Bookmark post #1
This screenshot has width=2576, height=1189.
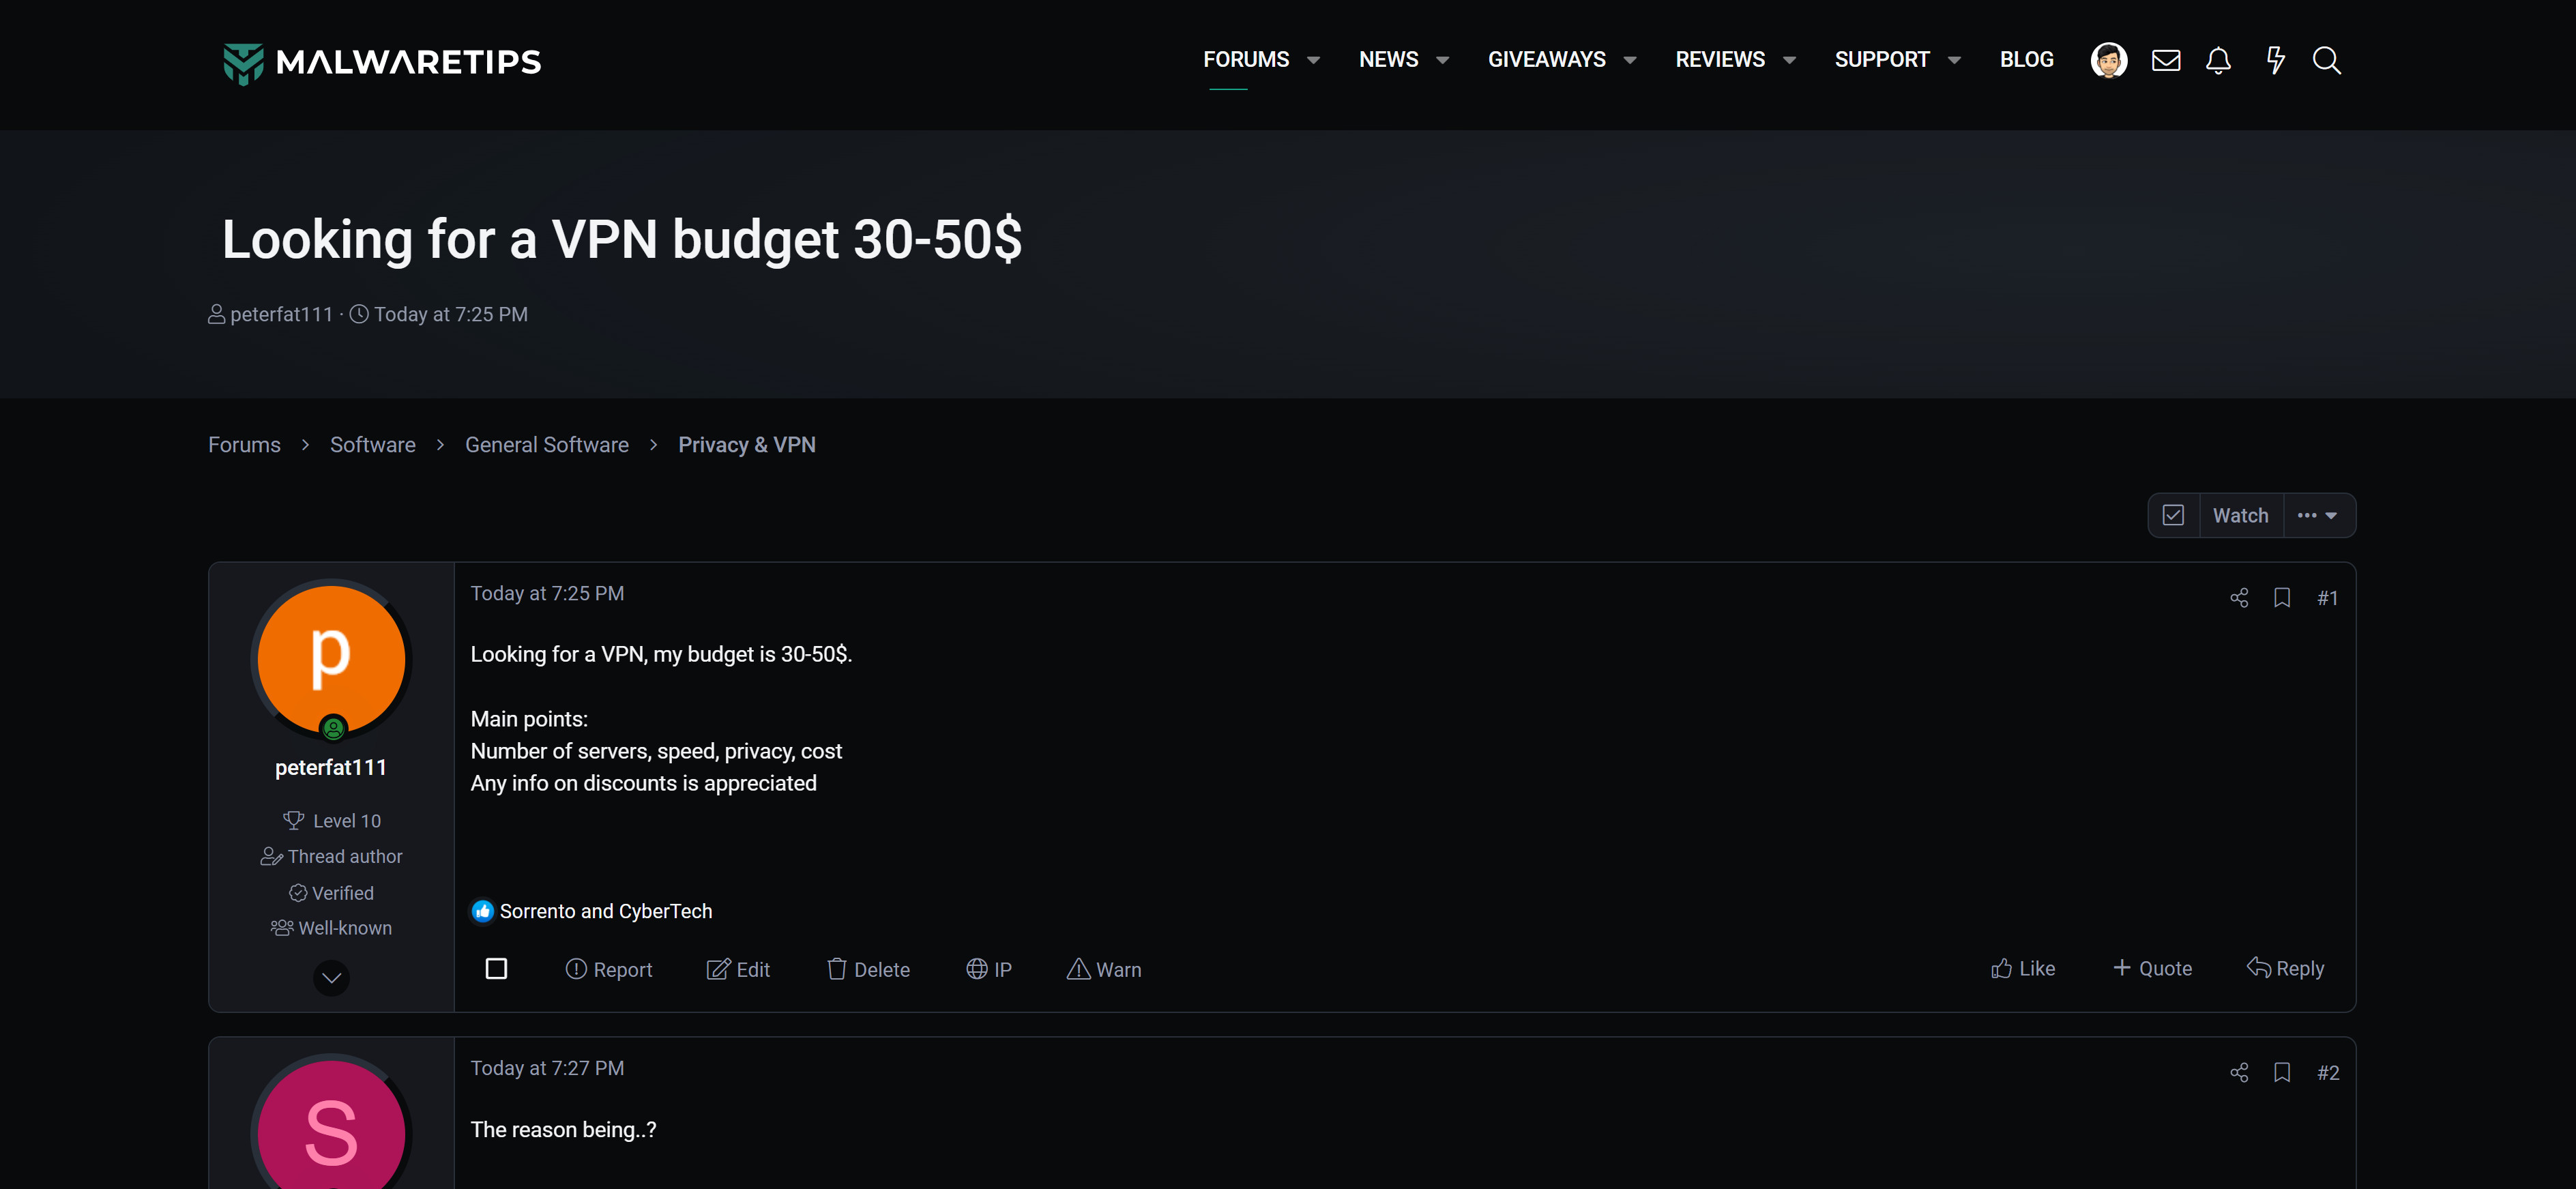[2282, 598]
